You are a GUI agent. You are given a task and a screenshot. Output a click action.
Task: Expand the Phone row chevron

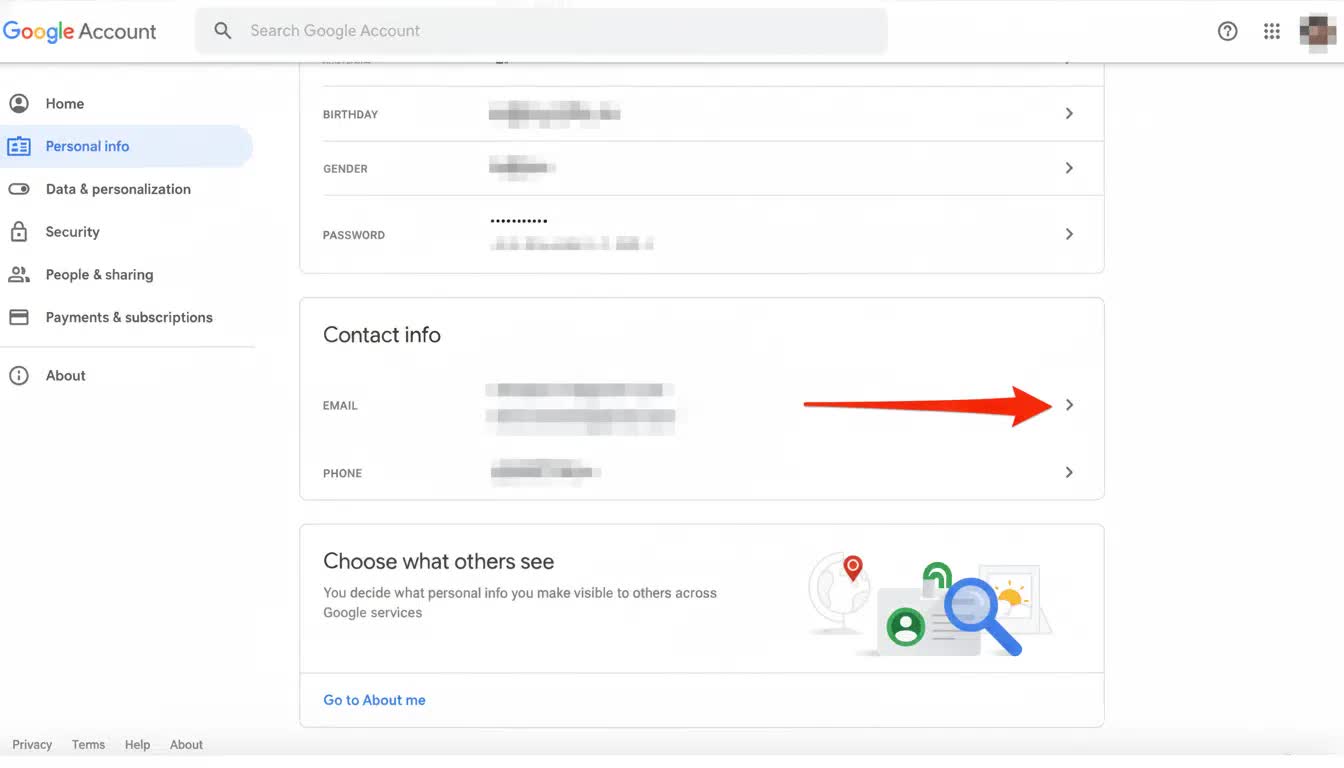pyautogui.click(x=1068, y=472)
